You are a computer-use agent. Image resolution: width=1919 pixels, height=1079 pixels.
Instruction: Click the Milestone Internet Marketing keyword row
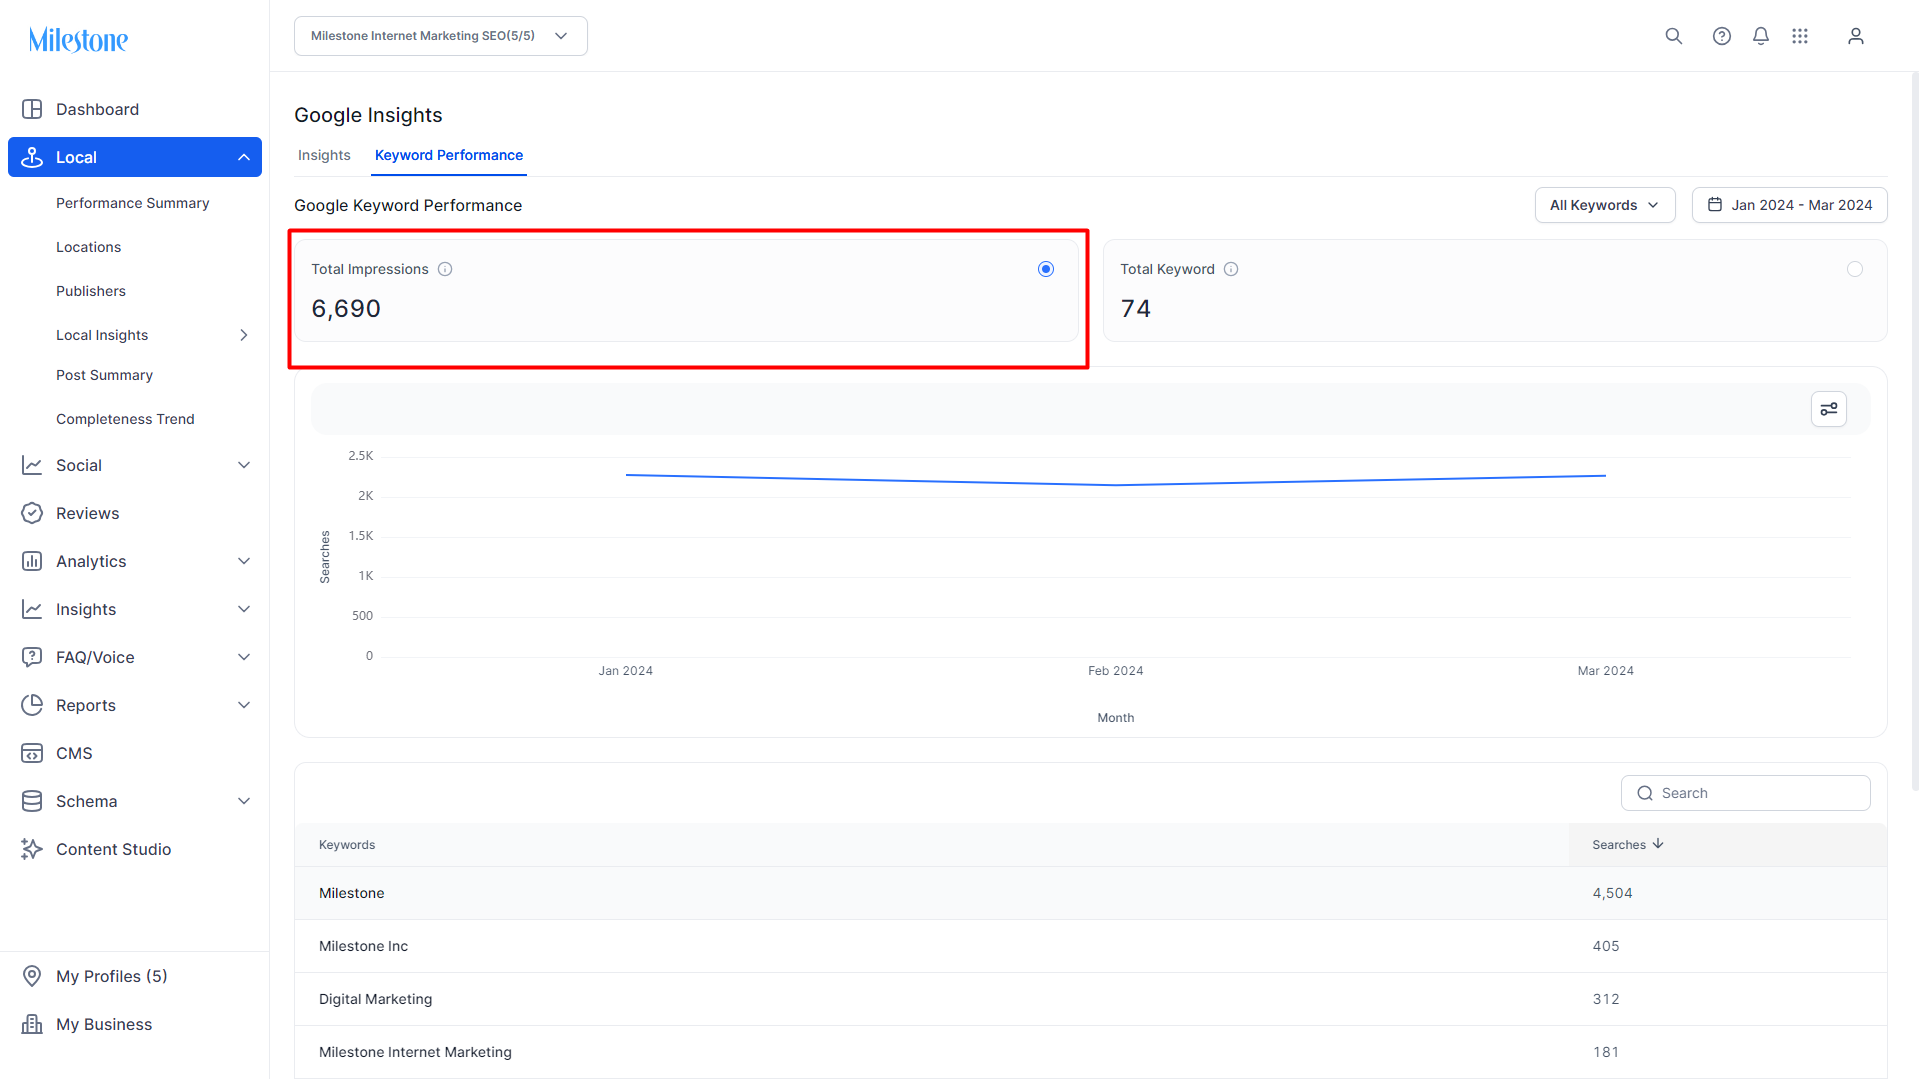tap(1090, 1052)
